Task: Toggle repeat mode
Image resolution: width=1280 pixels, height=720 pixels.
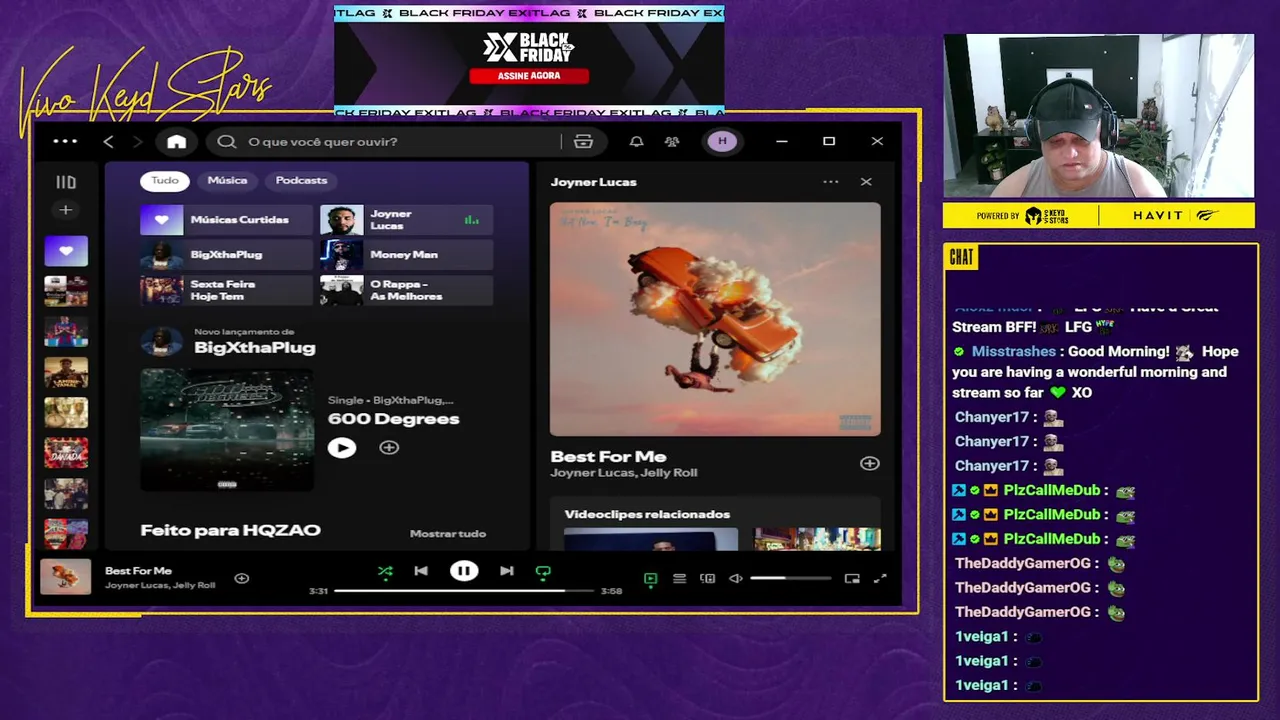Action: click(x=543, y=572)
